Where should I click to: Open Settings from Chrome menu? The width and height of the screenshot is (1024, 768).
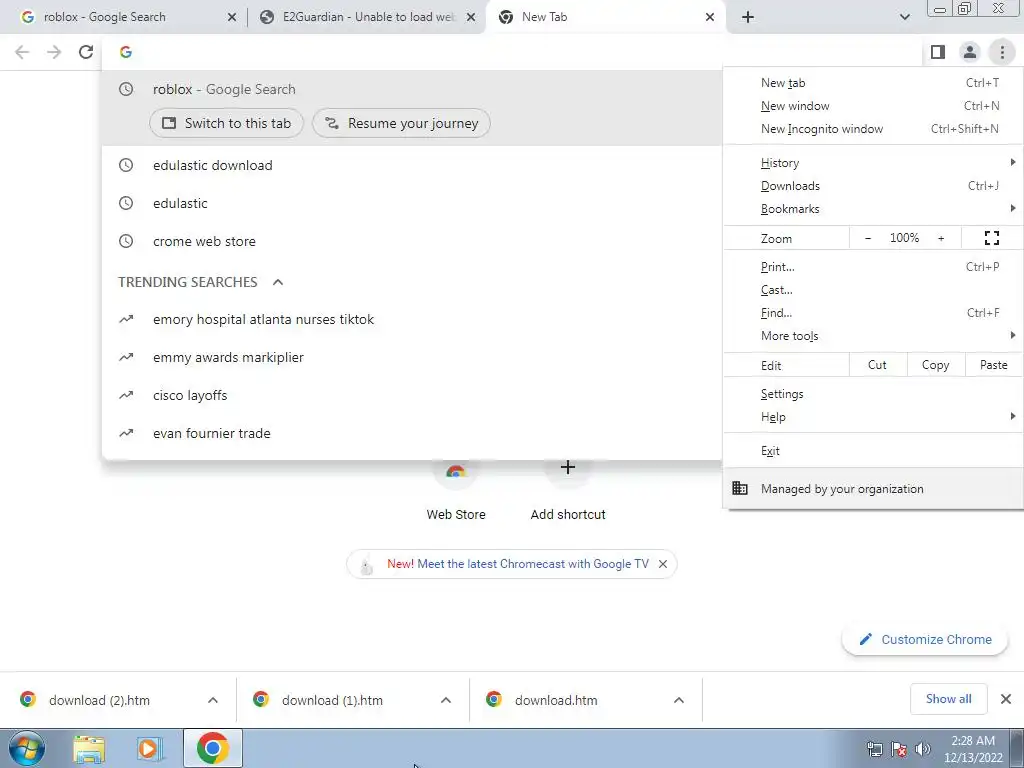click(873, 394)
